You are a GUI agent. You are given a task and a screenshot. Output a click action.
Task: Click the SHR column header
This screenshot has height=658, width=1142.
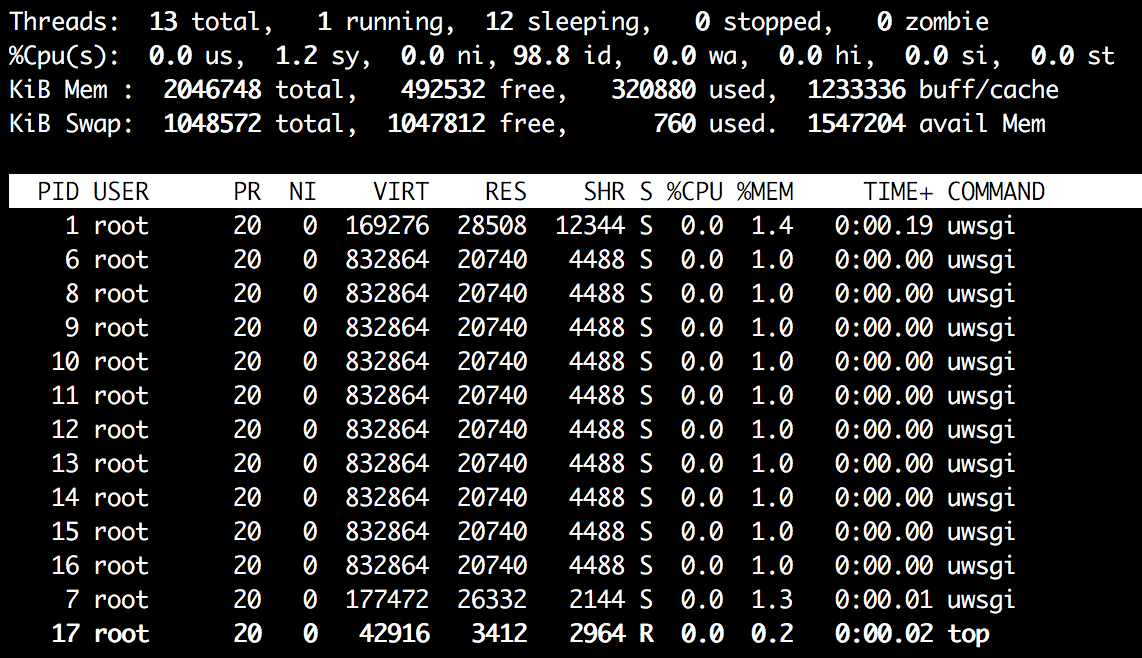[604, 192]
